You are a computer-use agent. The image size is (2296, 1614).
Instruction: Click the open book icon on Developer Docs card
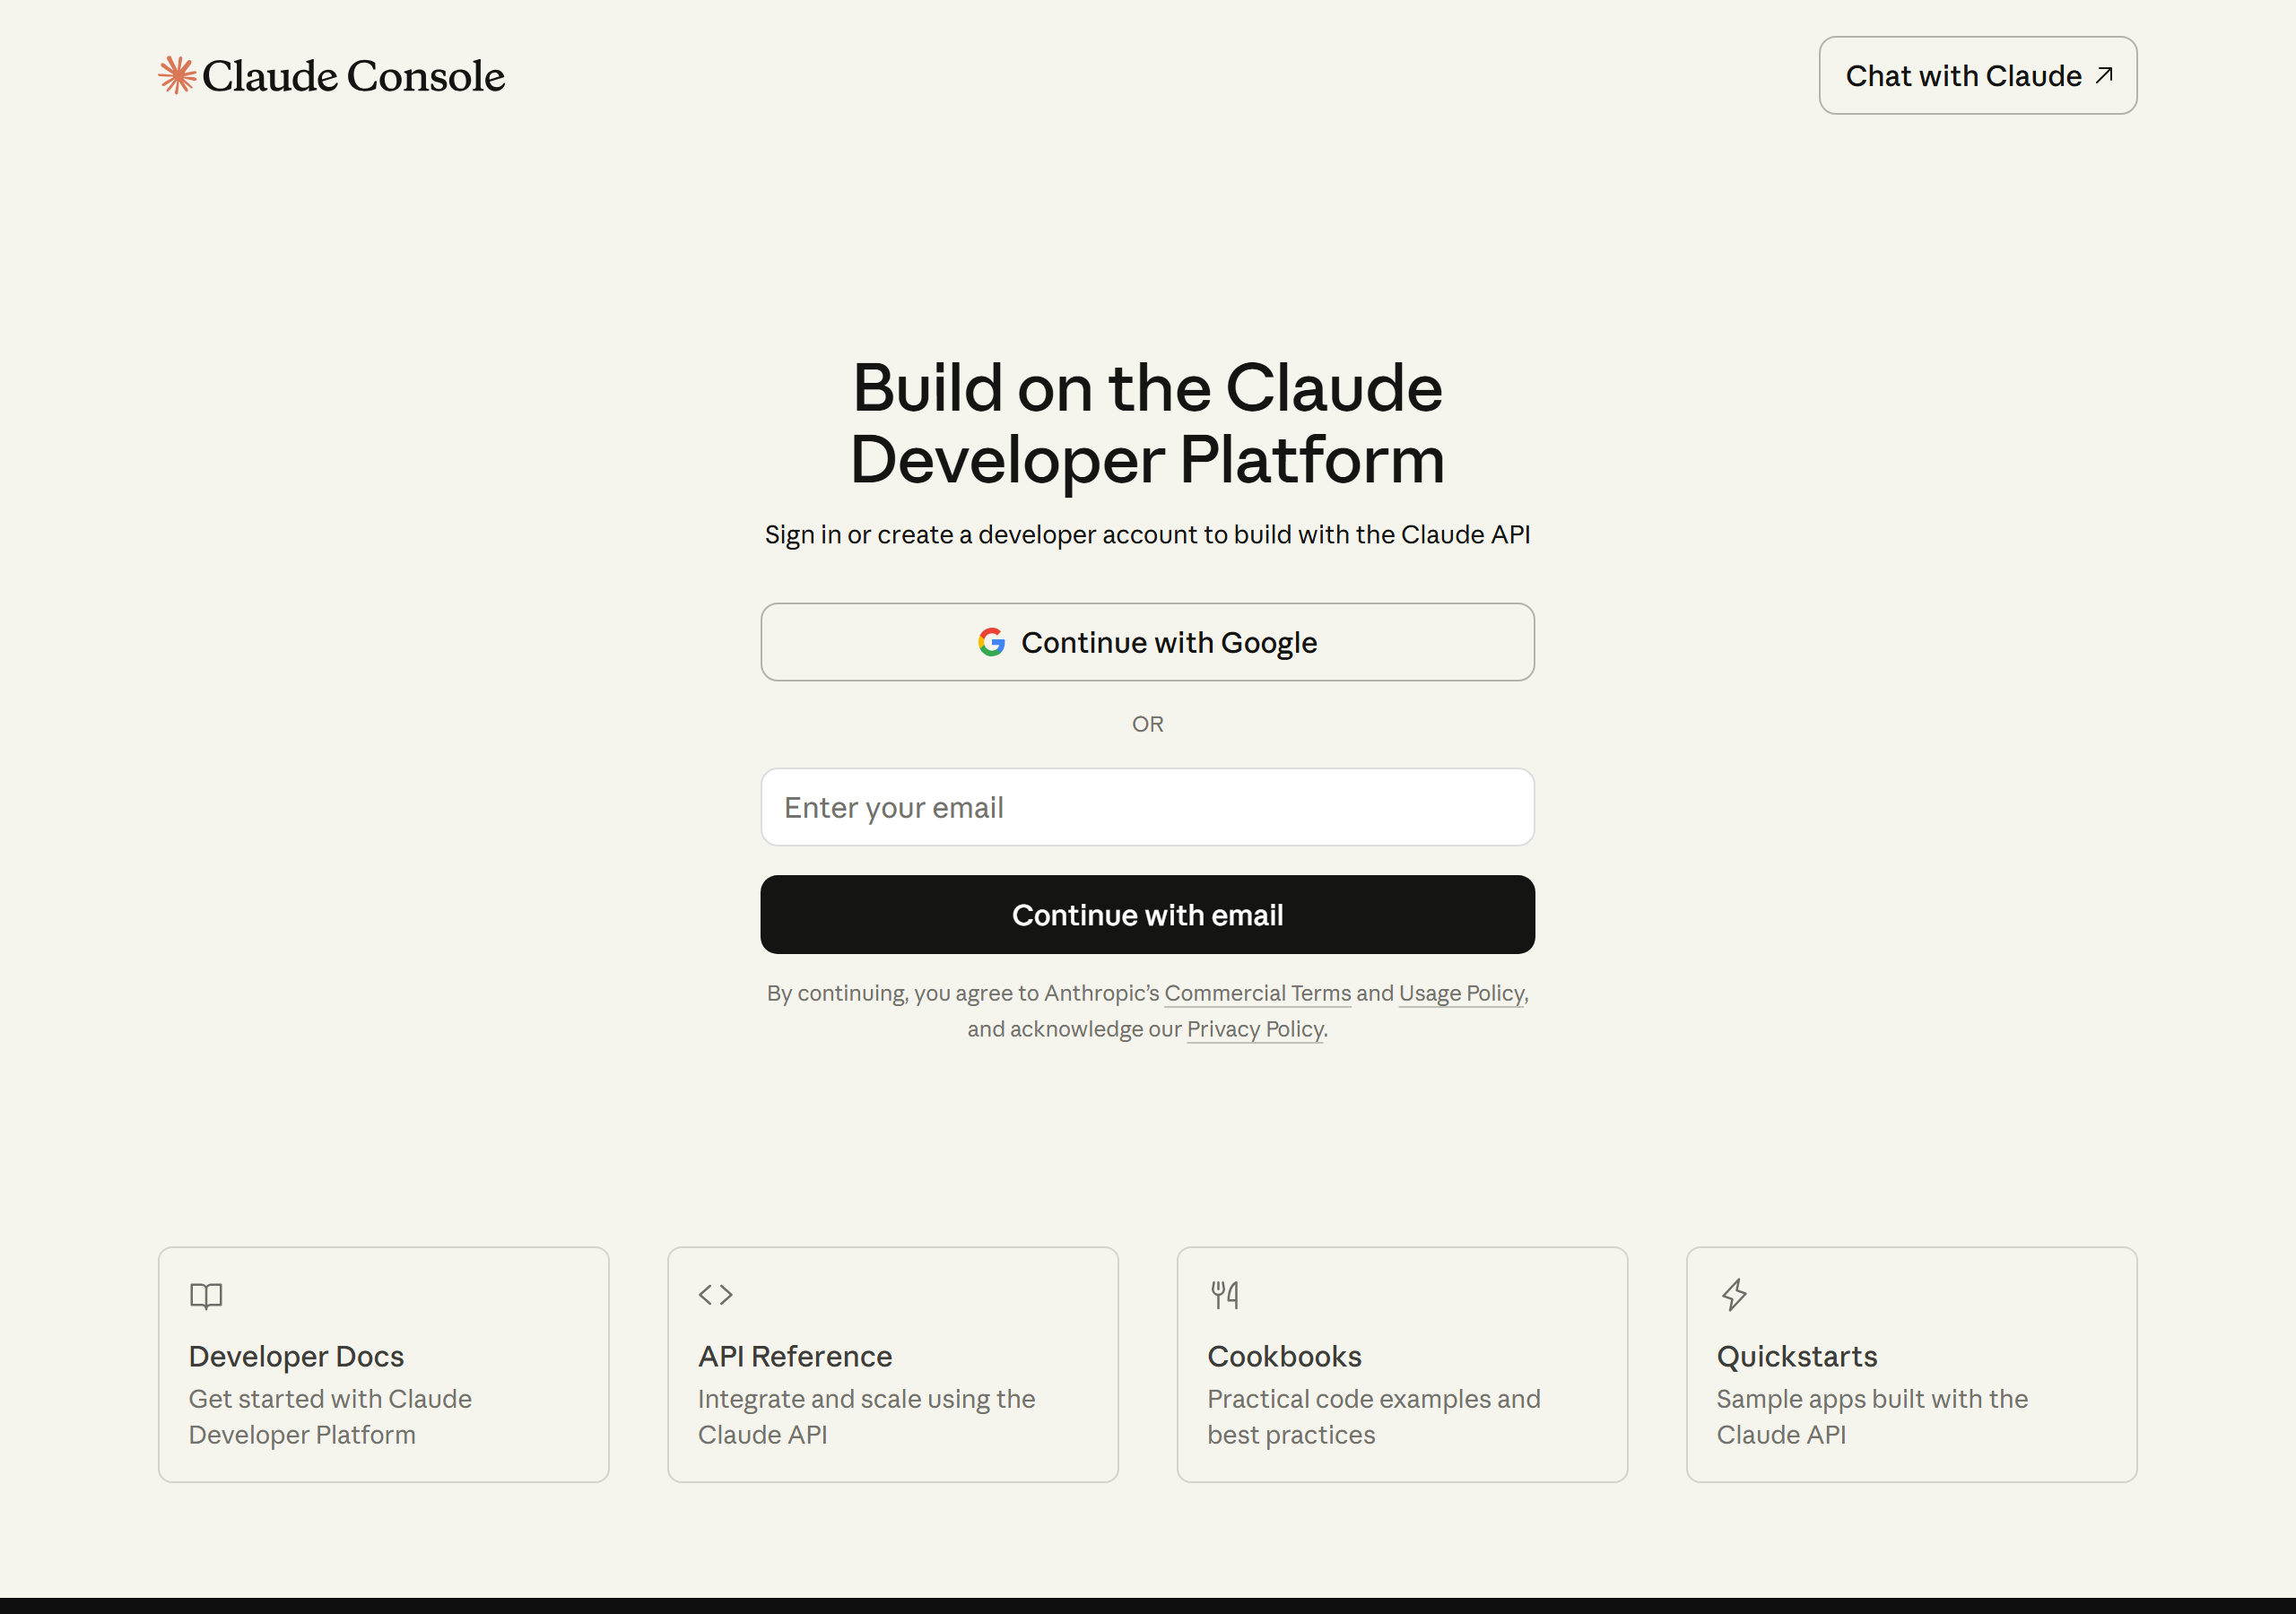(206, 1295)
